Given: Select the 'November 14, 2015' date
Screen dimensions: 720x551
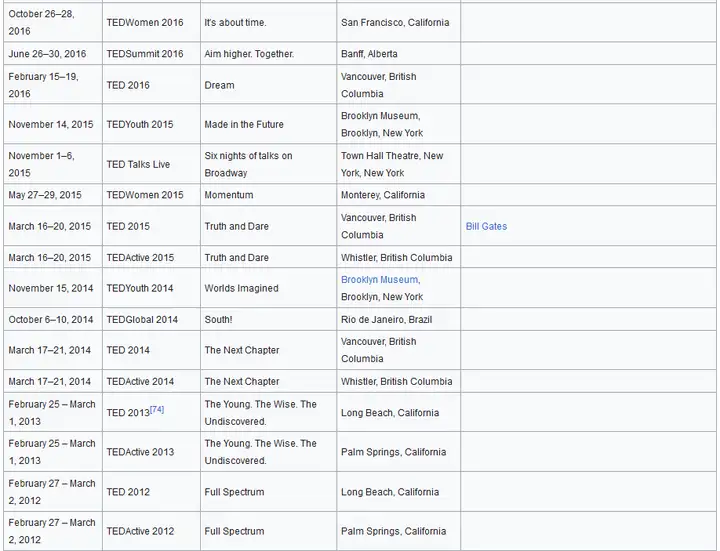Looking at the screenshot, I should 51,124.
